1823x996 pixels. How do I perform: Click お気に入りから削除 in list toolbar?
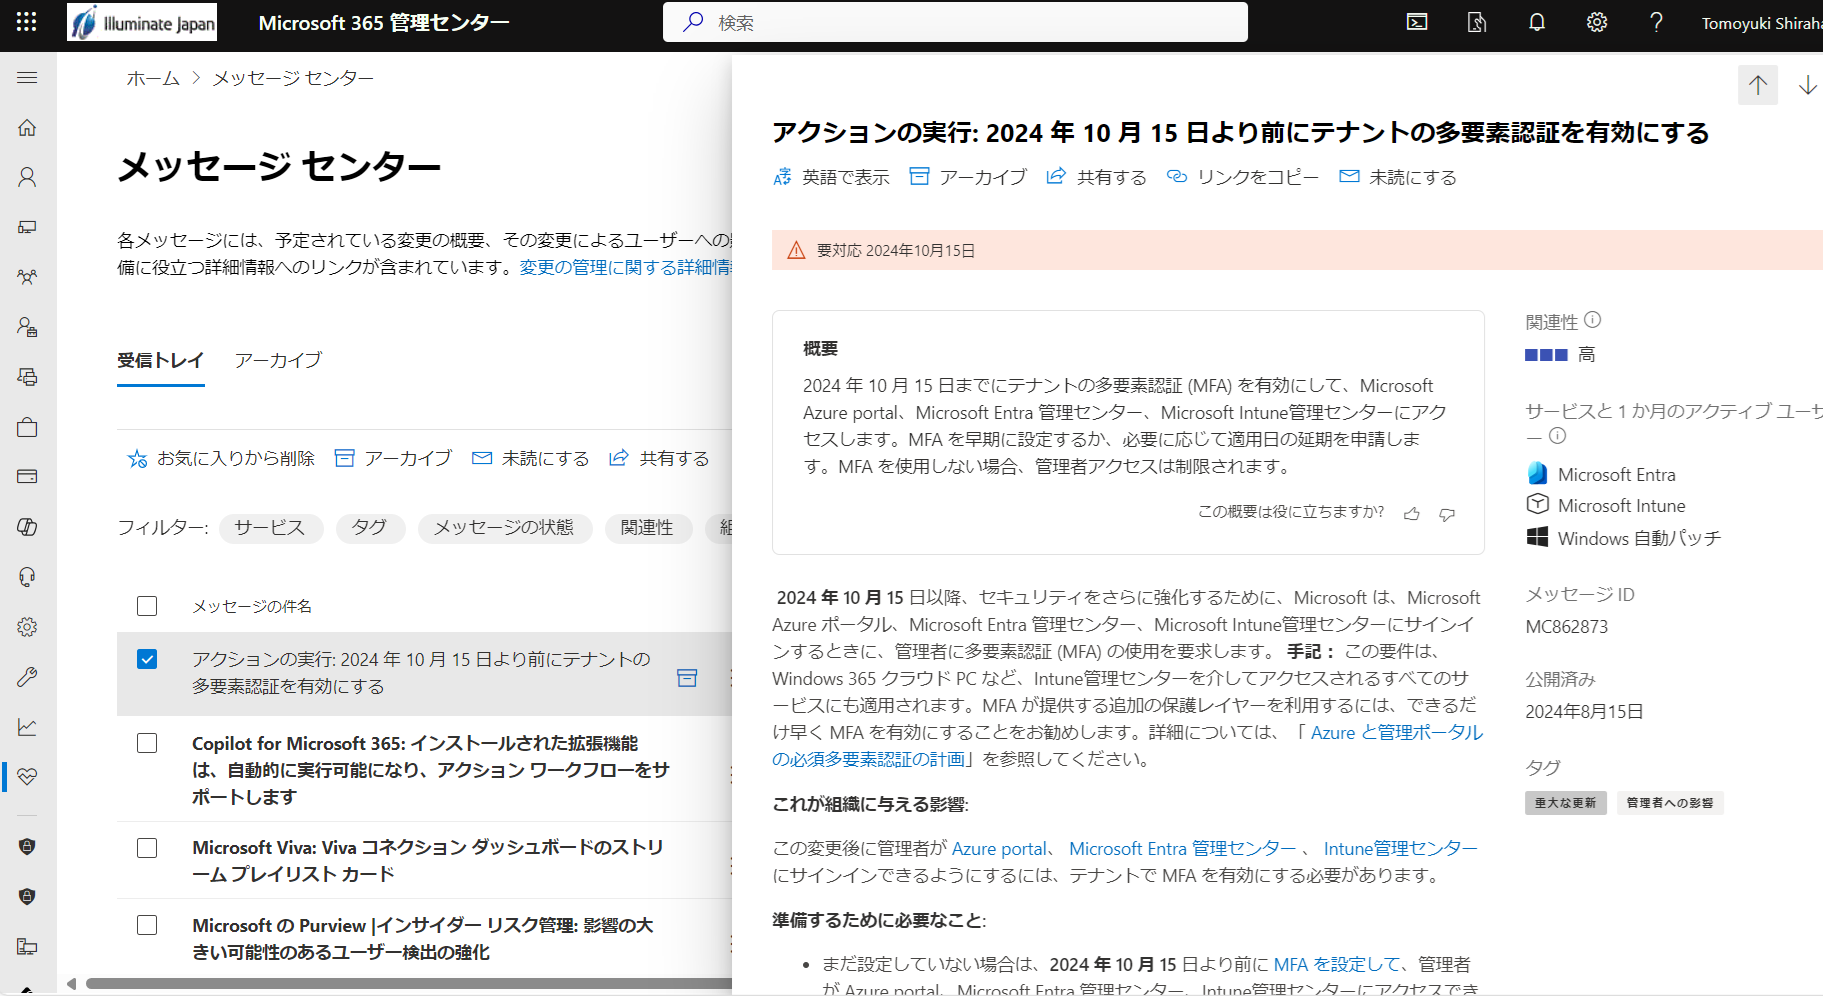(x=221, y=458)
